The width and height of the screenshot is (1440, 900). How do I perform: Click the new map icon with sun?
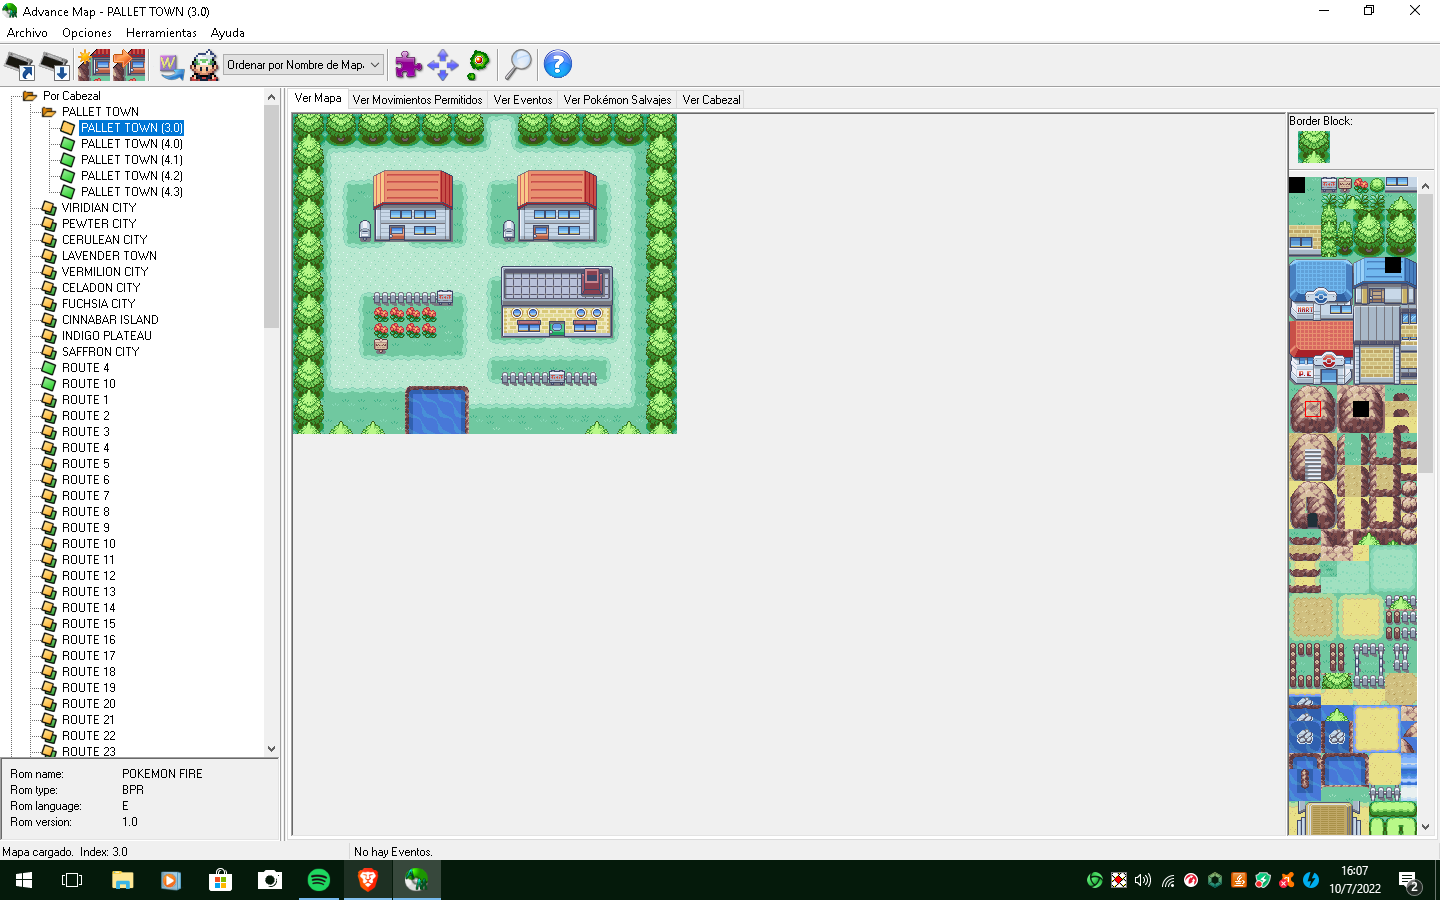[93, 66]
